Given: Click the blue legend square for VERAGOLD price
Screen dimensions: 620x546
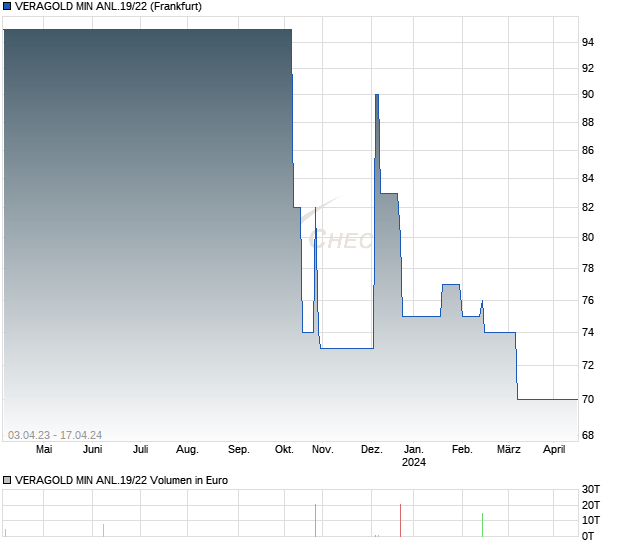Looking at the screenshot, I should point(7,6).
